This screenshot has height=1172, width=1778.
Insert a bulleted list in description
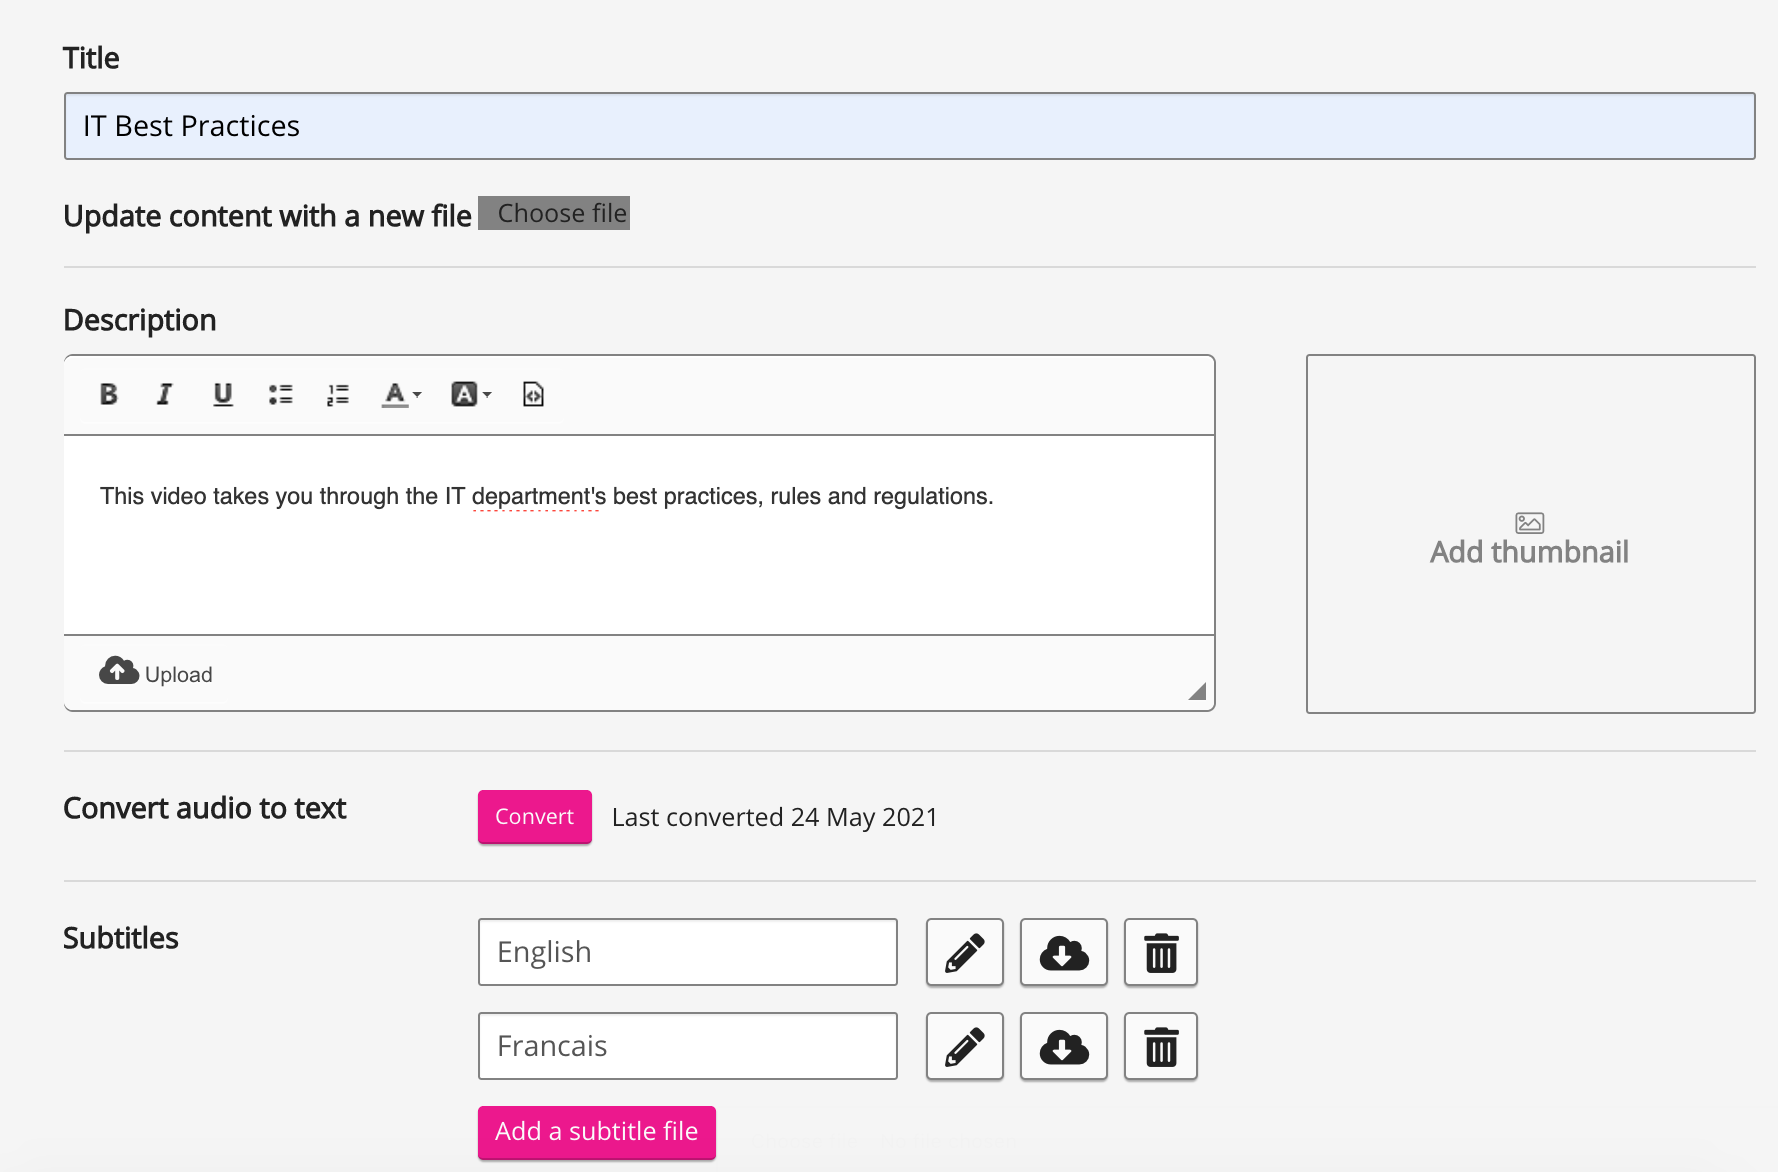click(280, 394)
